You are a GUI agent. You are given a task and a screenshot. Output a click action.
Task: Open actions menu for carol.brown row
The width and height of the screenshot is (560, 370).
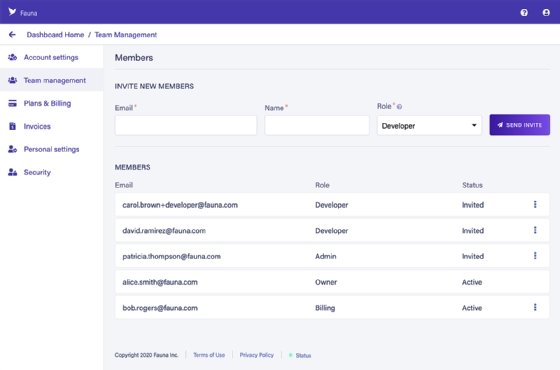[535, 204]
